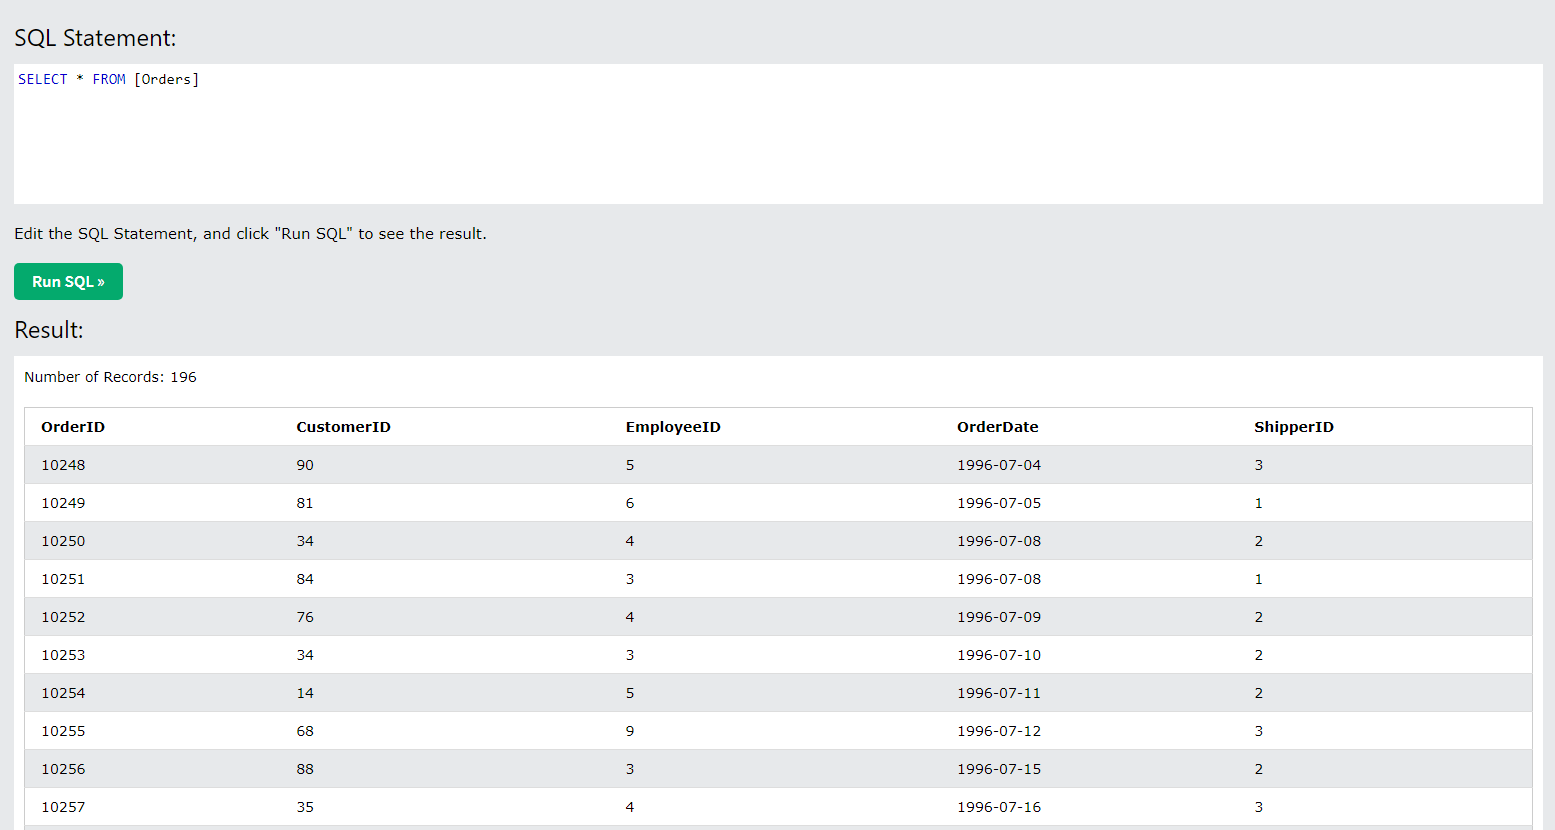
Task: Click the "Result:" heading
Action: coord(49,330)
